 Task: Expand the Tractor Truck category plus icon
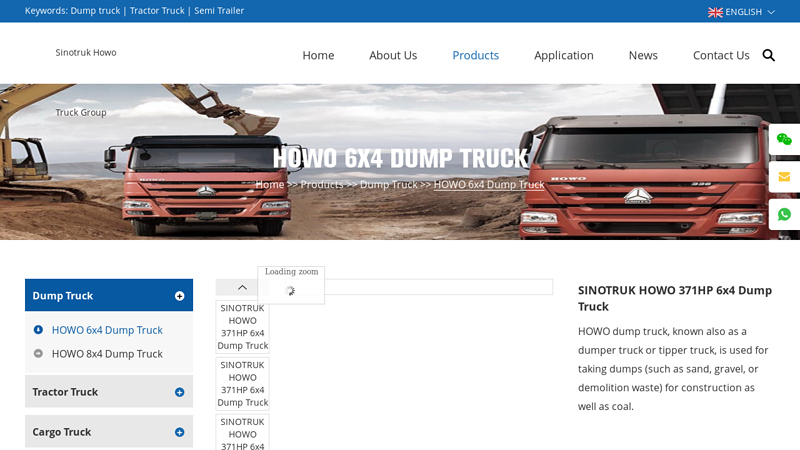180,392
